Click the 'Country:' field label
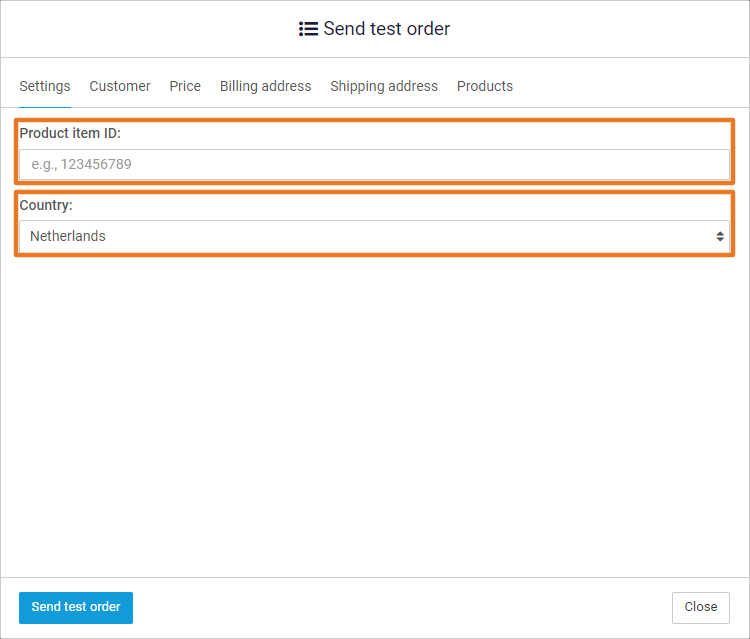Viewport: 750px width, 639px height. point(46,205)
